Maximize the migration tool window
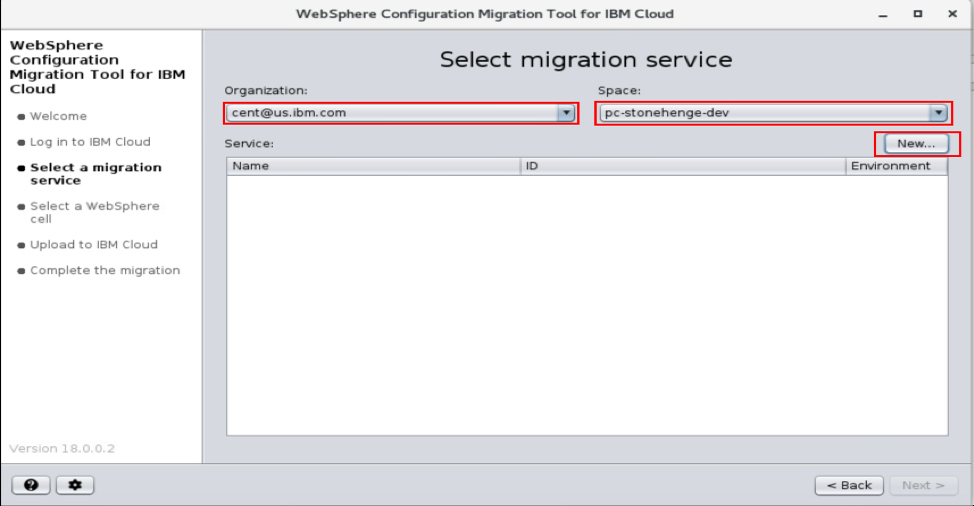The height and width of the screenshot is (506, 974). pos(918,14)
